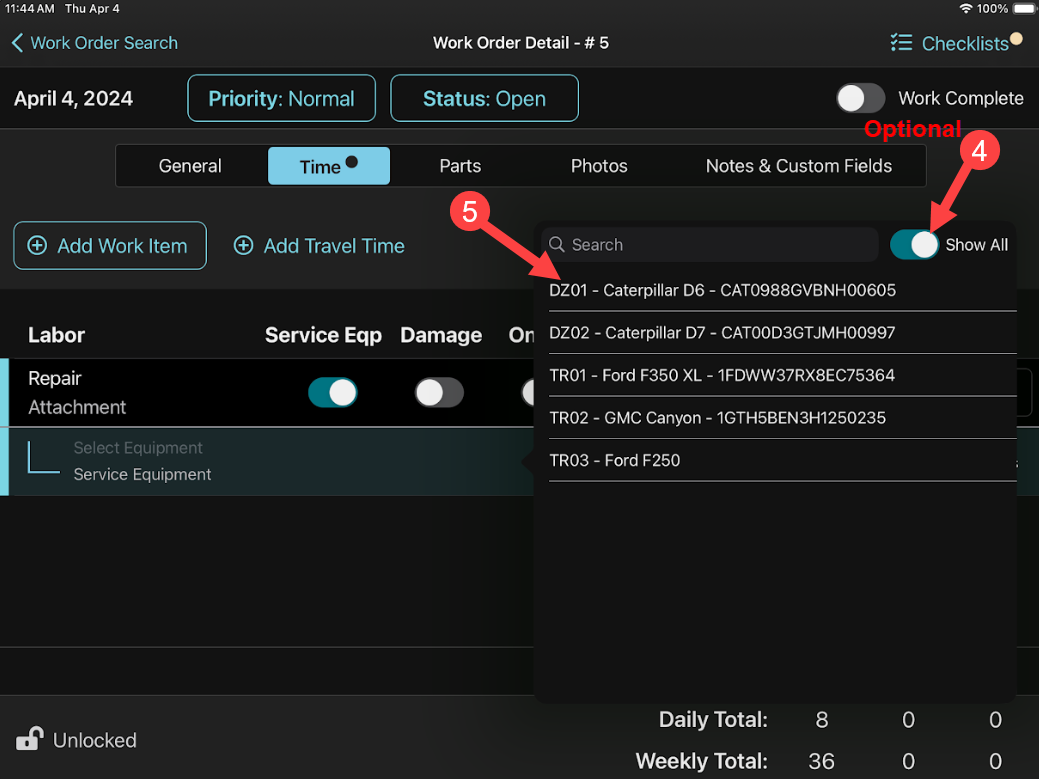Open the Priority: Normal selector
The width and height of the screenshot is (1039, 779).
tap(281, 99)
